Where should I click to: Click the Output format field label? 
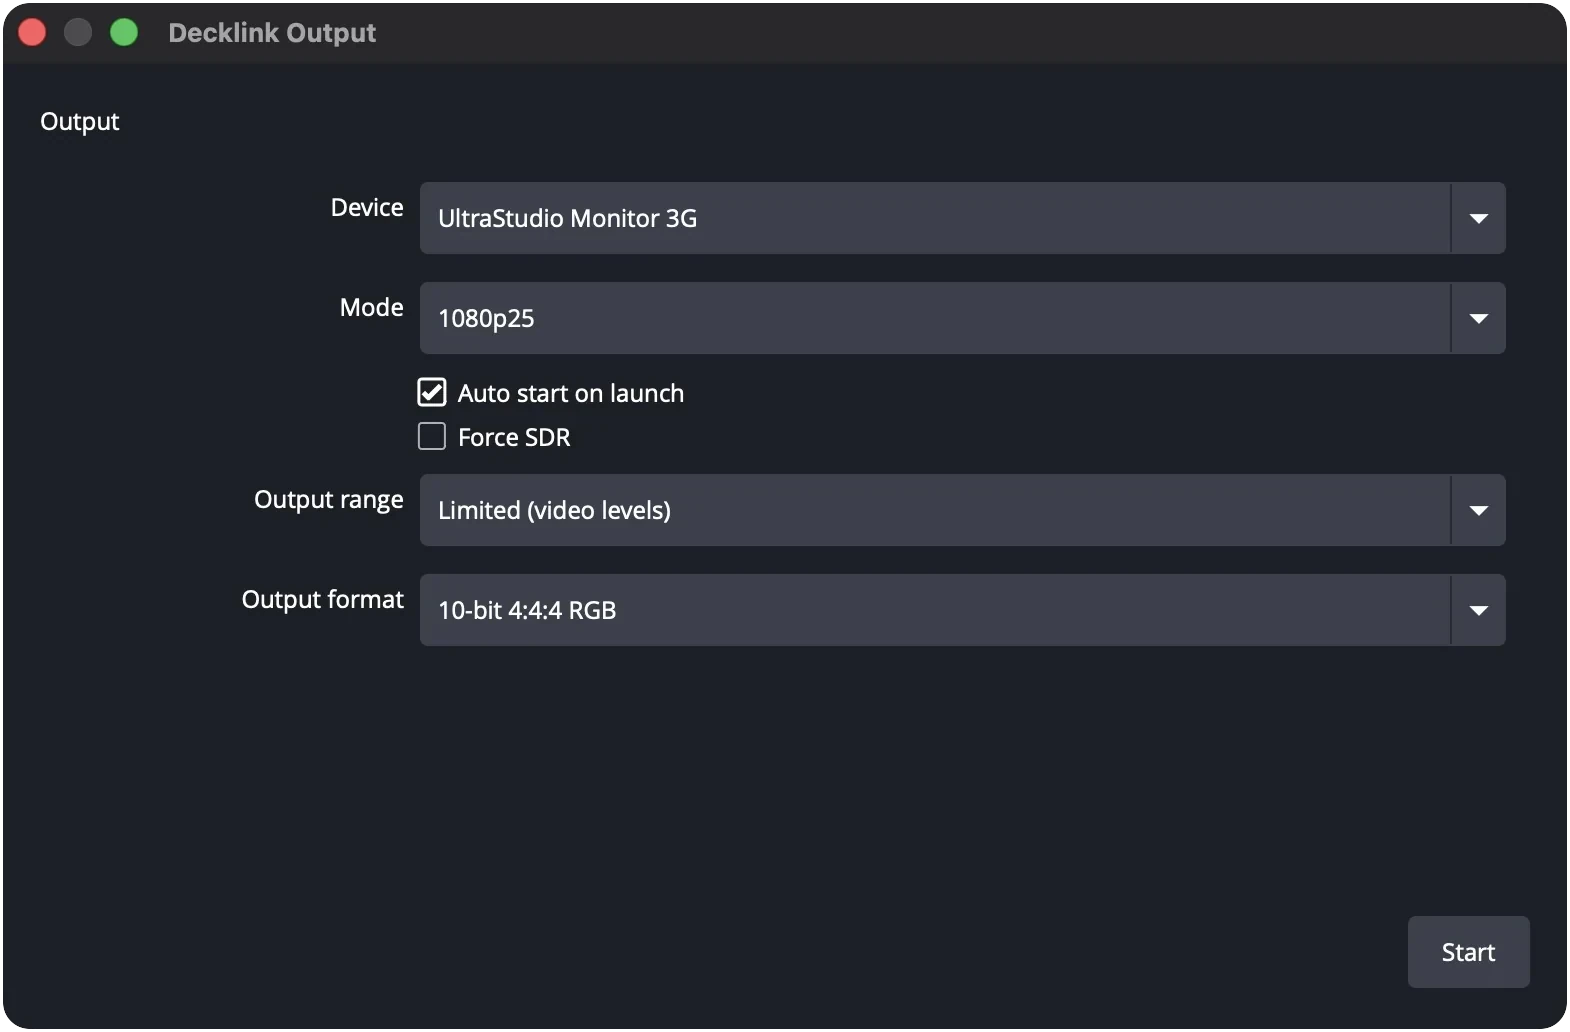click(x=323, y=599)
